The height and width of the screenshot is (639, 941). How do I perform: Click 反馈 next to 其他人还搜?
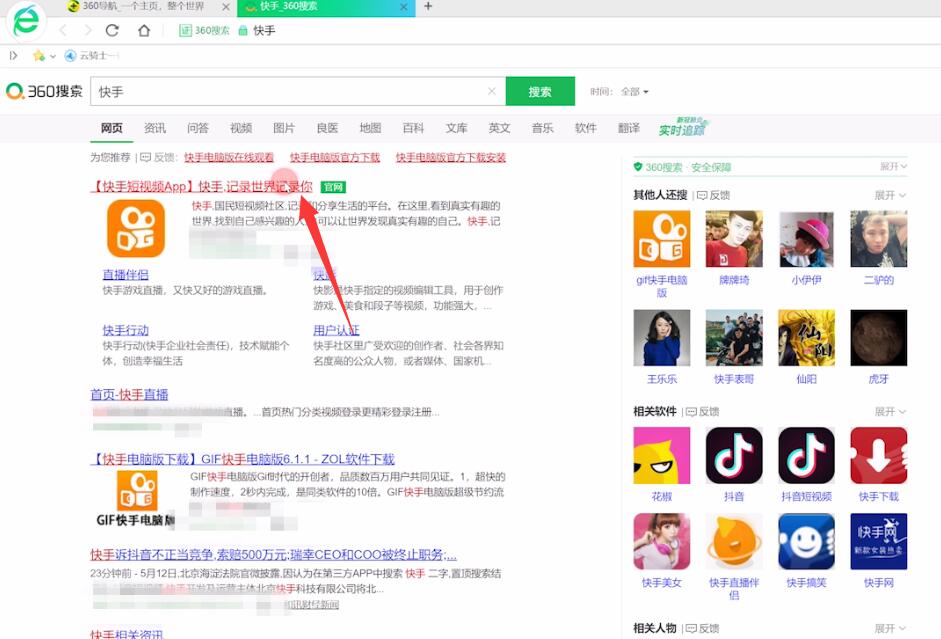714,195
